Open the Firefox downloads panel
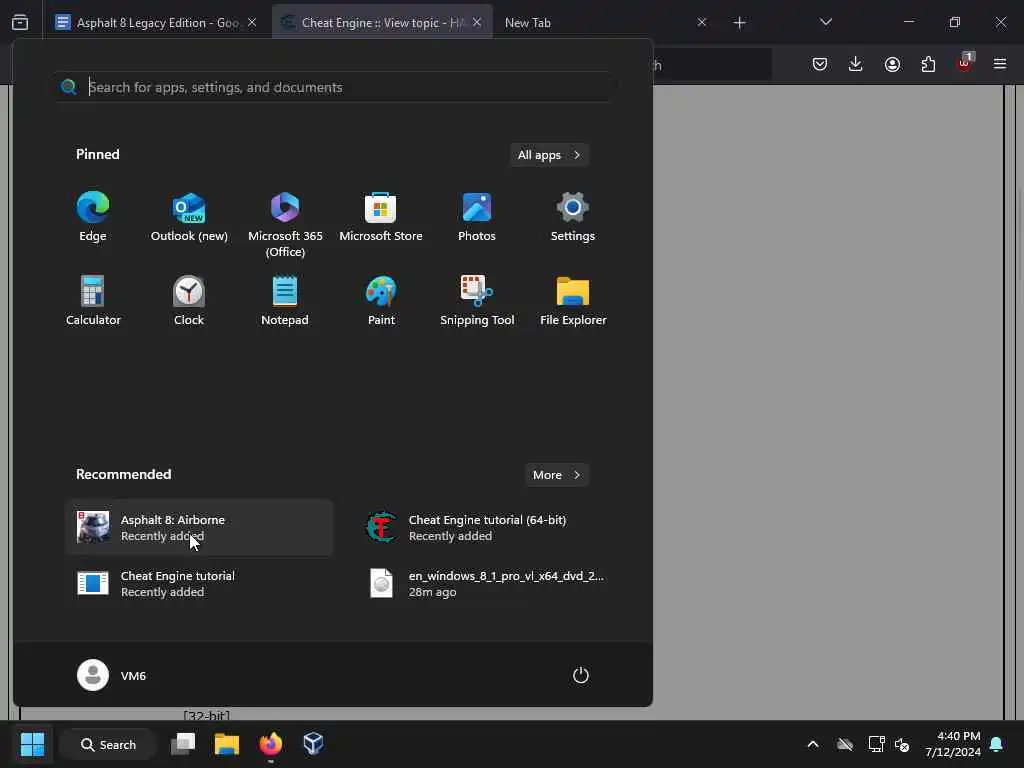 click(x=856, y=64)
